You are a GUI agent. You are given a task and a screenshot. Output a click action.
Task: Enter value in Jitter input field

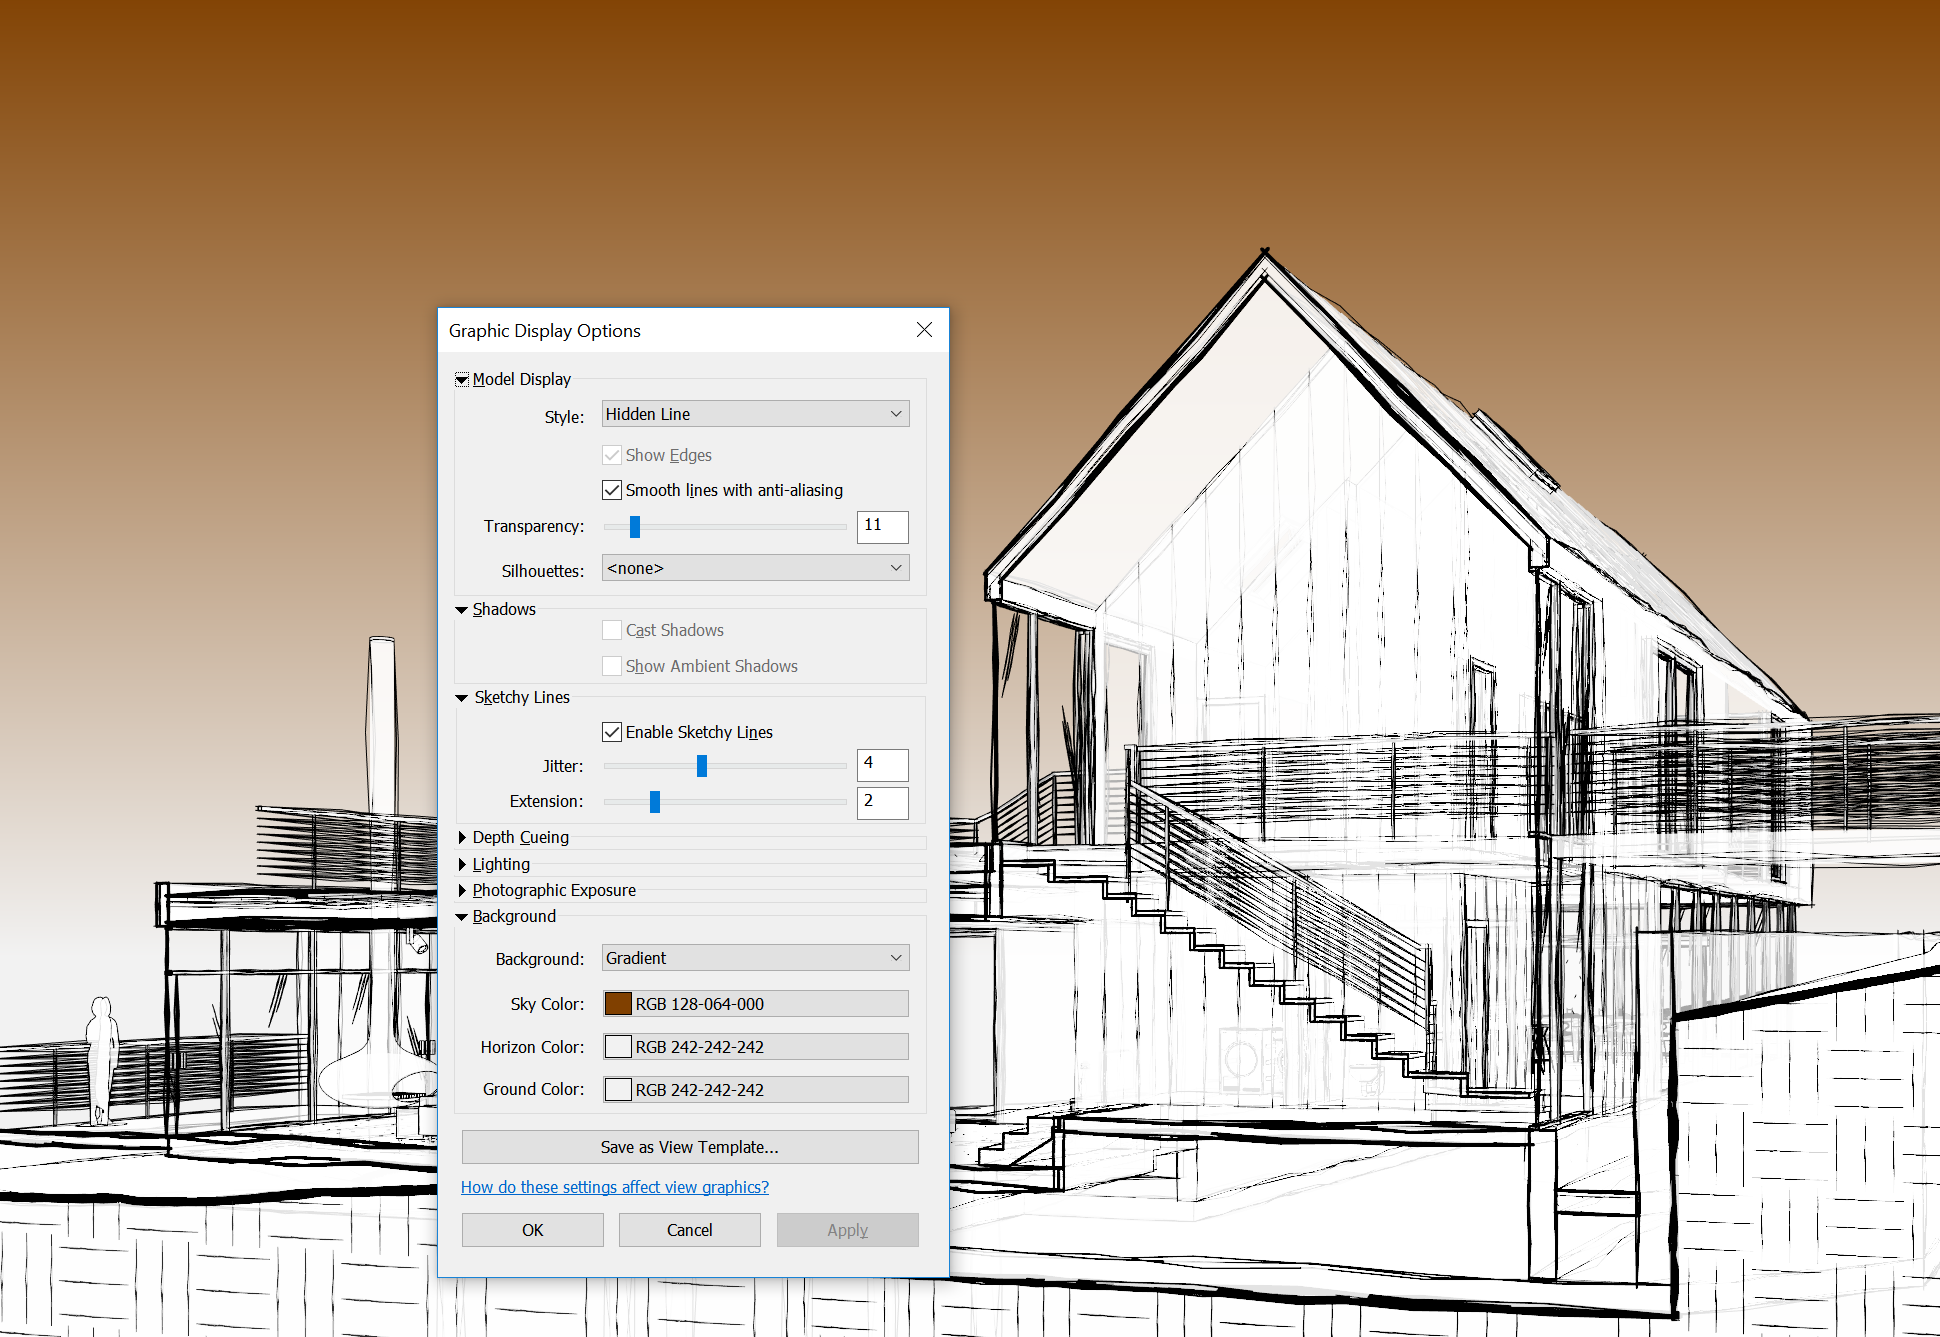click(x=880, y=764)
